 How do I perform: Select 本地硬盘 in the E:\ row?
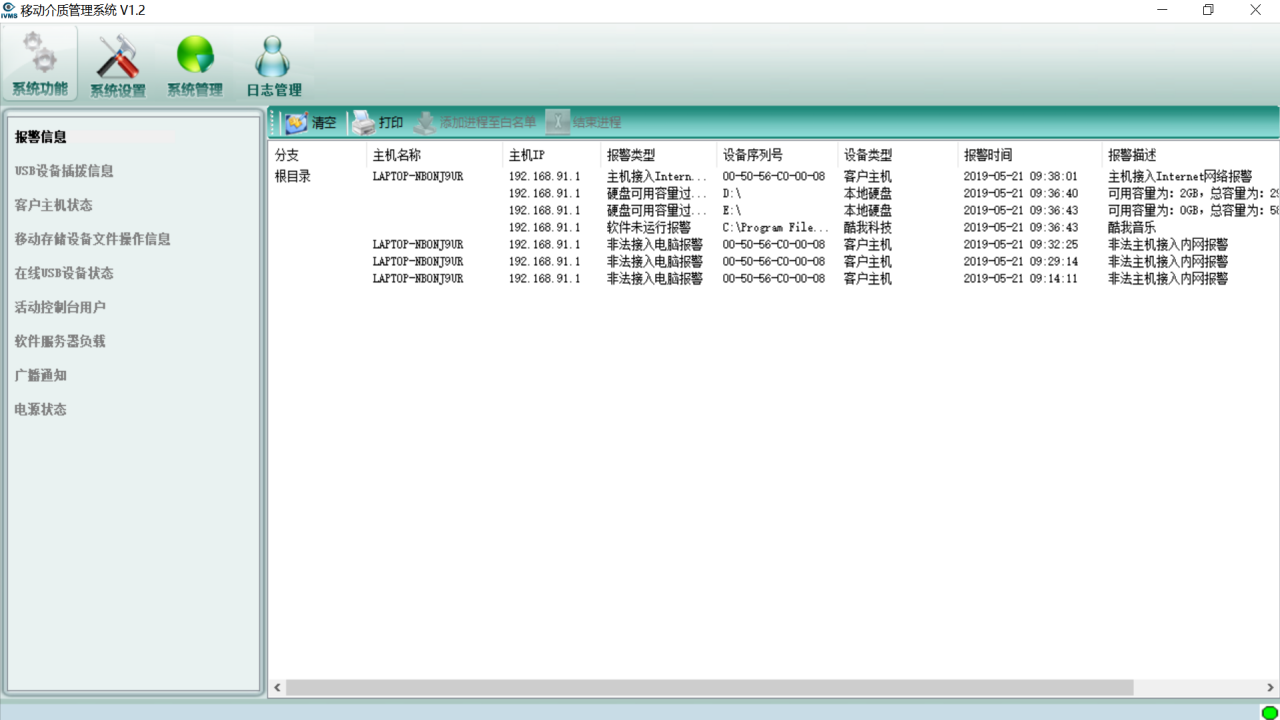coord(868,210)
